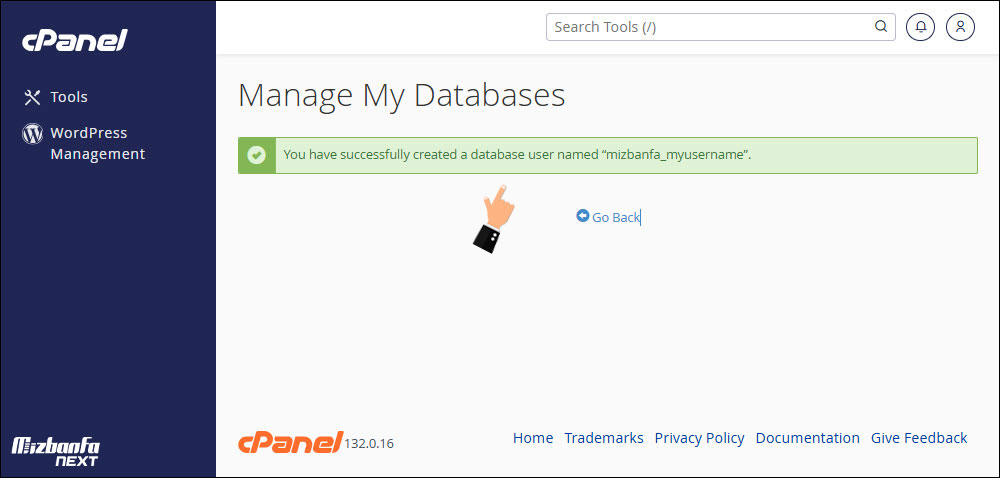The height and width of the screenshot is (478, 1000).
Task: Open the user account icon menu
Action: (x=960, y=27)
